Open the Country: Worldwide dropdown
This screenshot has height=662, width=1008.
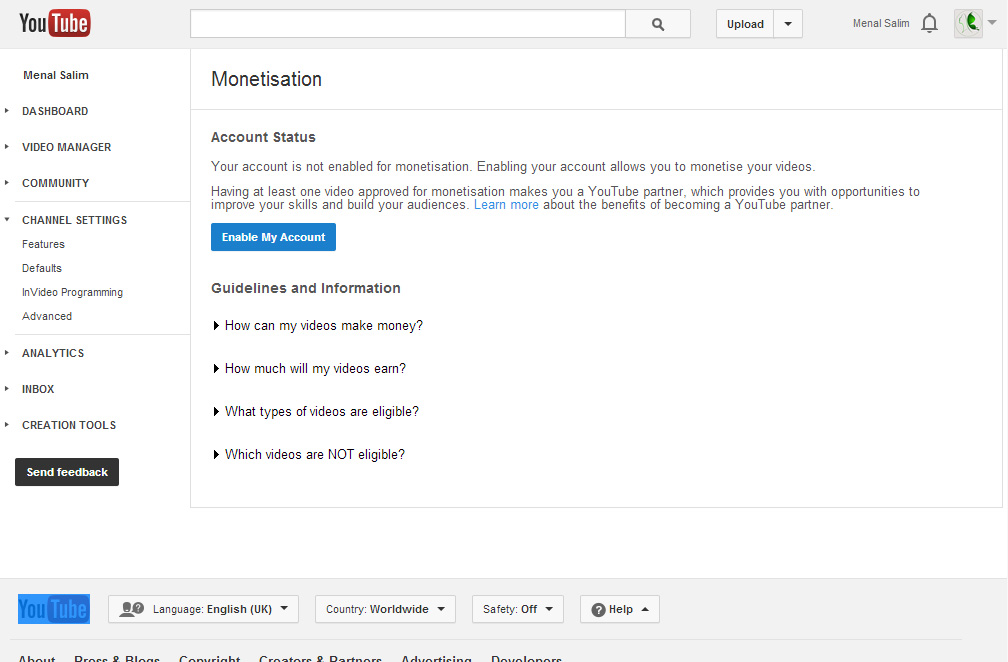pyautogui.click(x=385, y=609)
